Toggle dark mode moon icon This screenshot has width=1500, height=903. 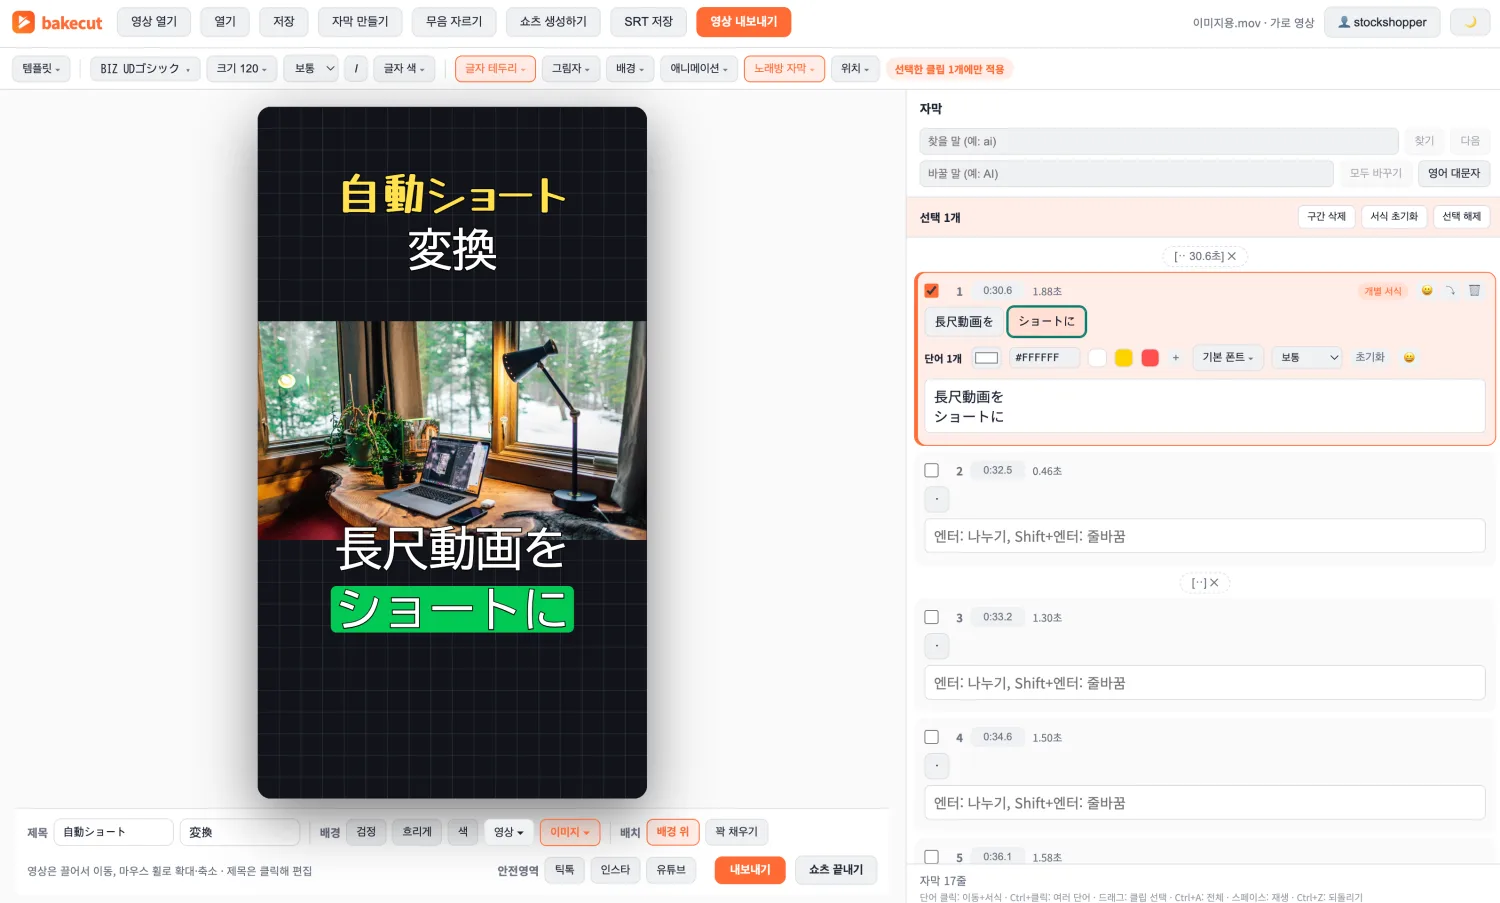1470,22
